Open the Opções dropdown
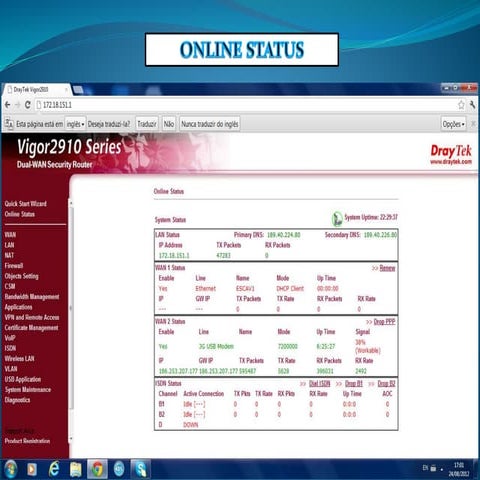 (453, 124)
